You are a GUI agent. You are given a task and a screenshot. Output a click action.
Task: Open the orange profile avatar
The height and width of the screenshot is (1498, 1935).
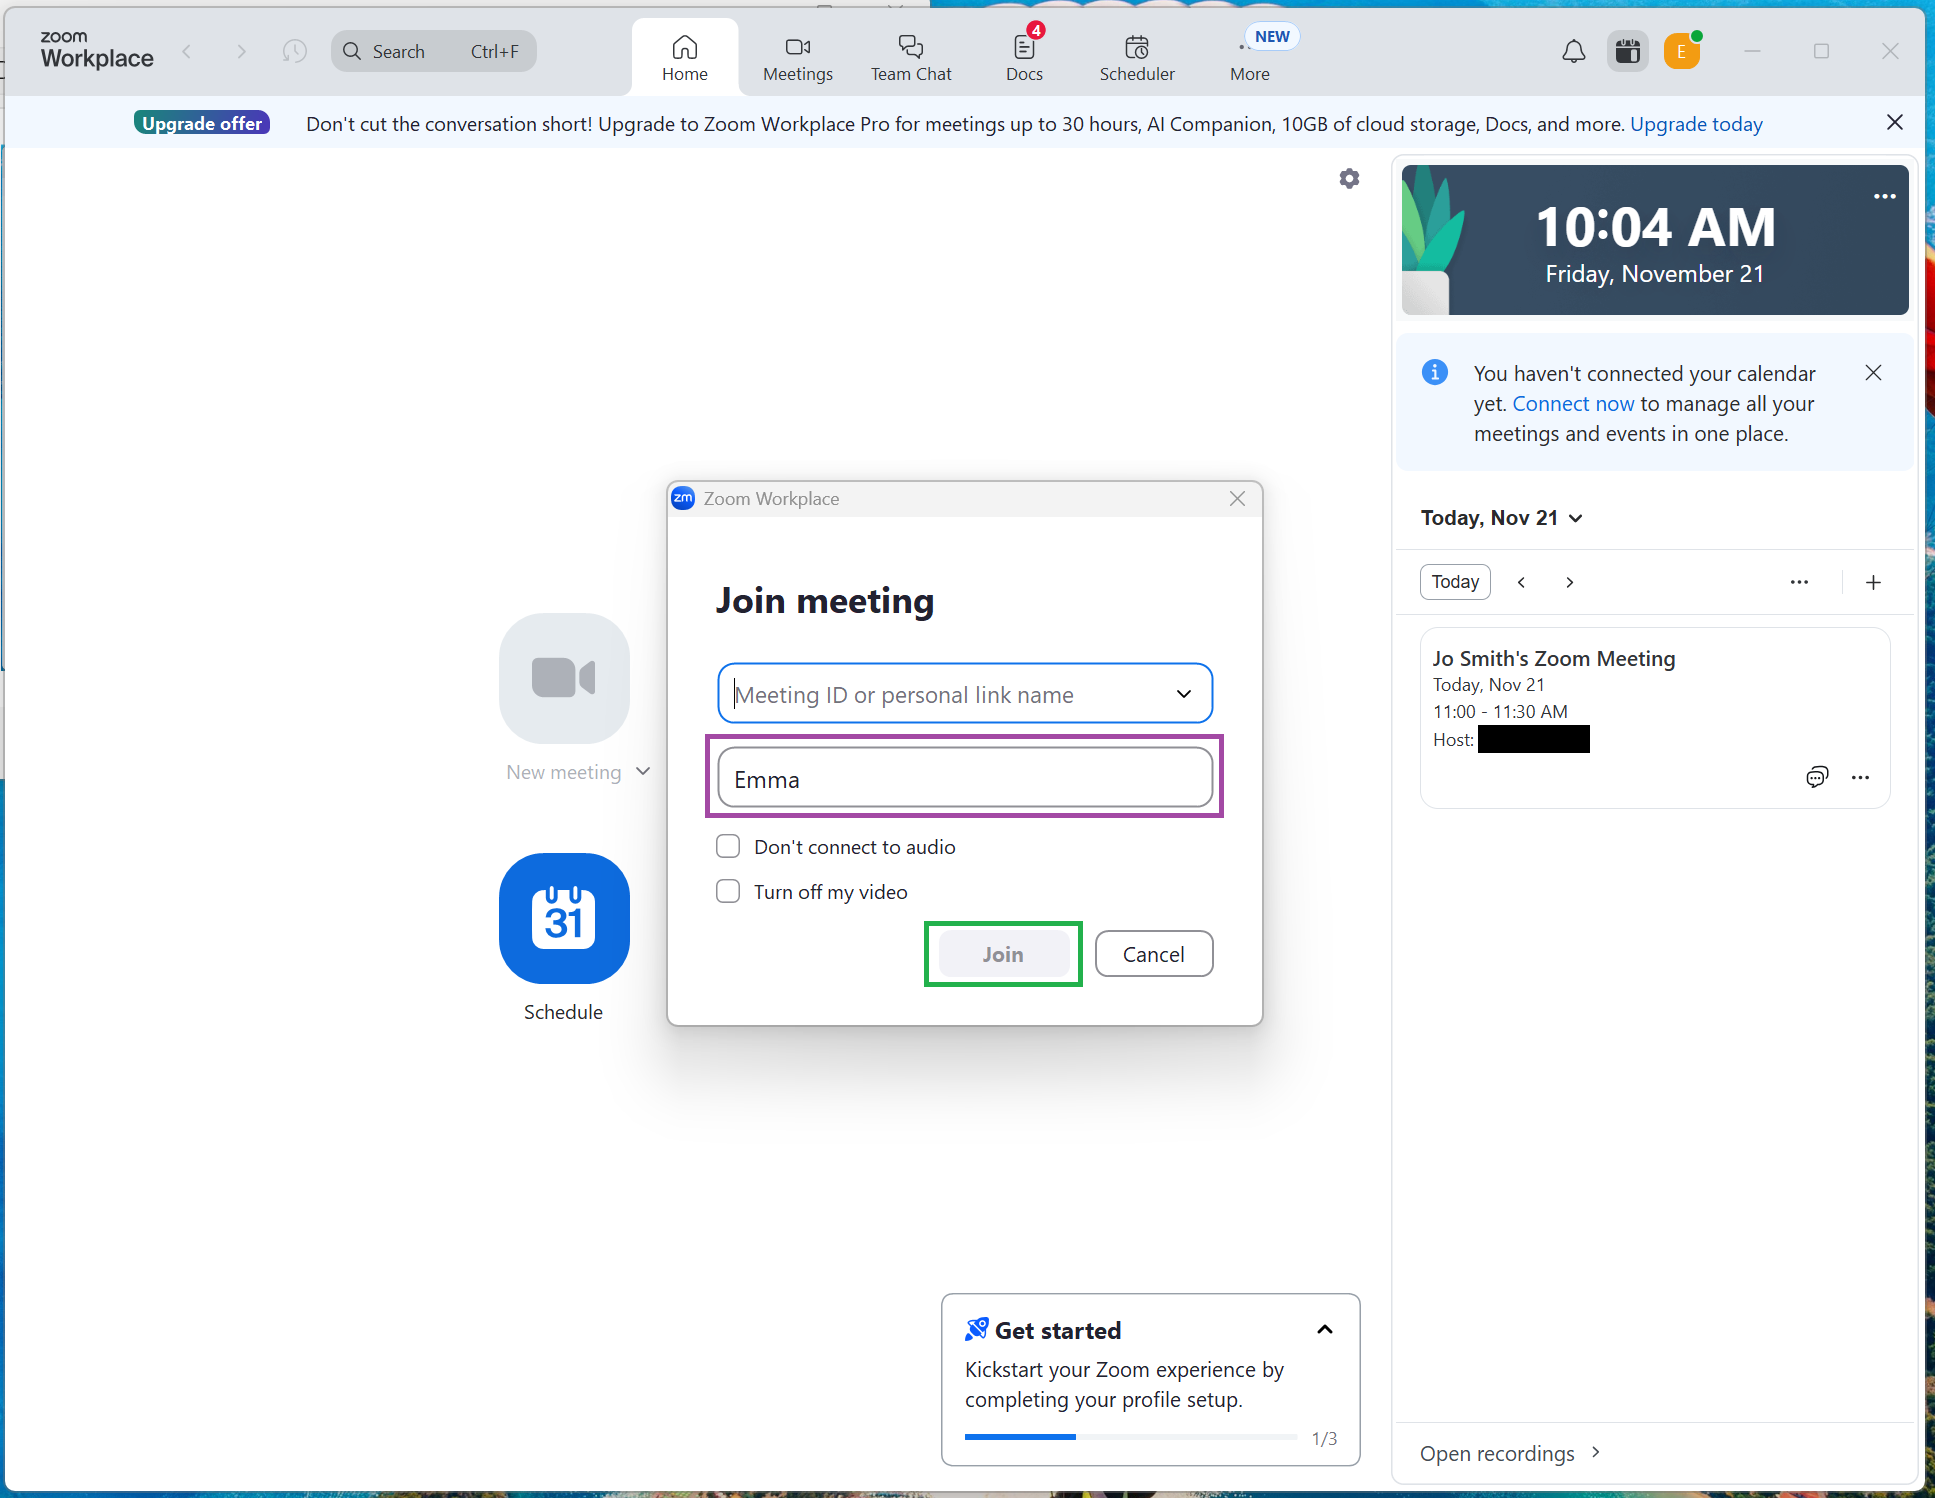[1682, 51]
